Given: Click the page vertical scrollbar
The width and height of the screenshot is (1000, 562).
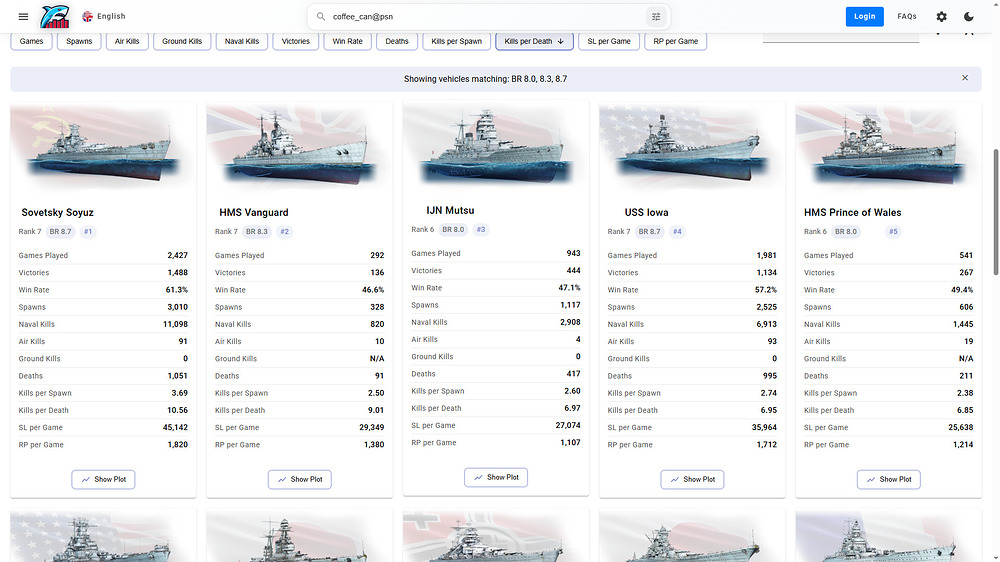Looking at the screenshot, I should click(x=996, y=212).
